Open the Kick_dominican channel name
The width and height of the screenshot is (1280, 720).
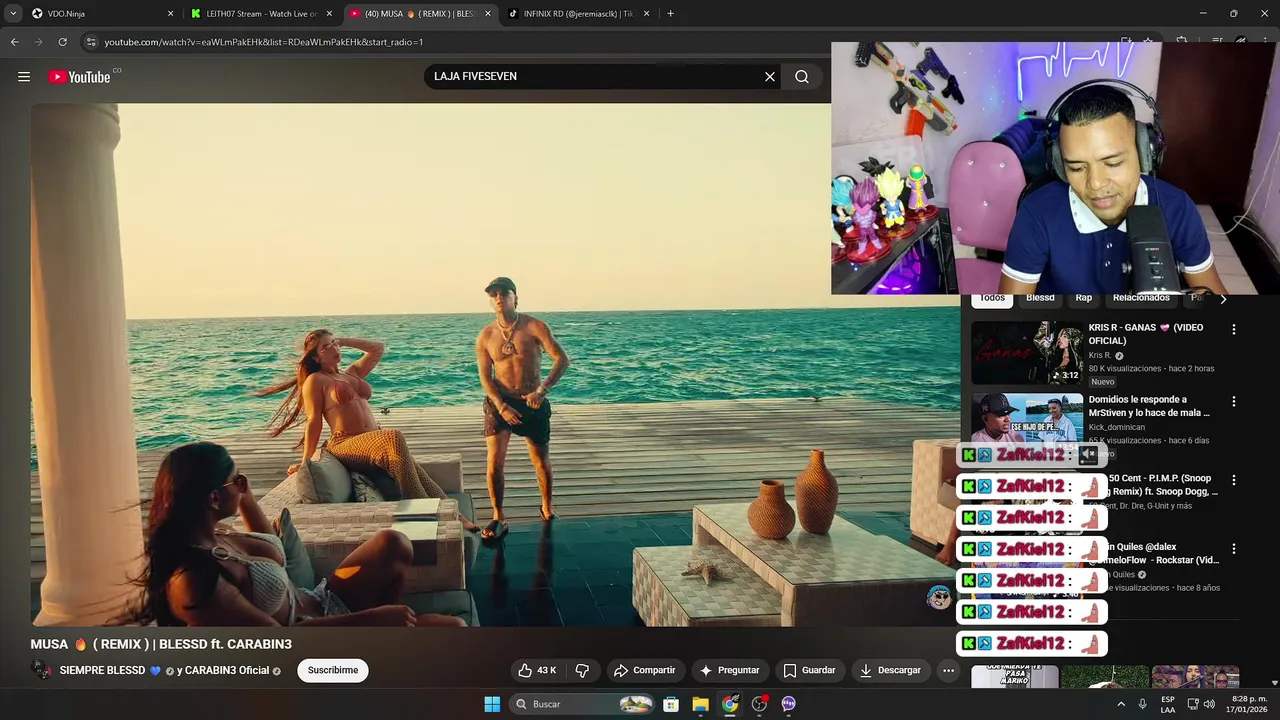1116,427
